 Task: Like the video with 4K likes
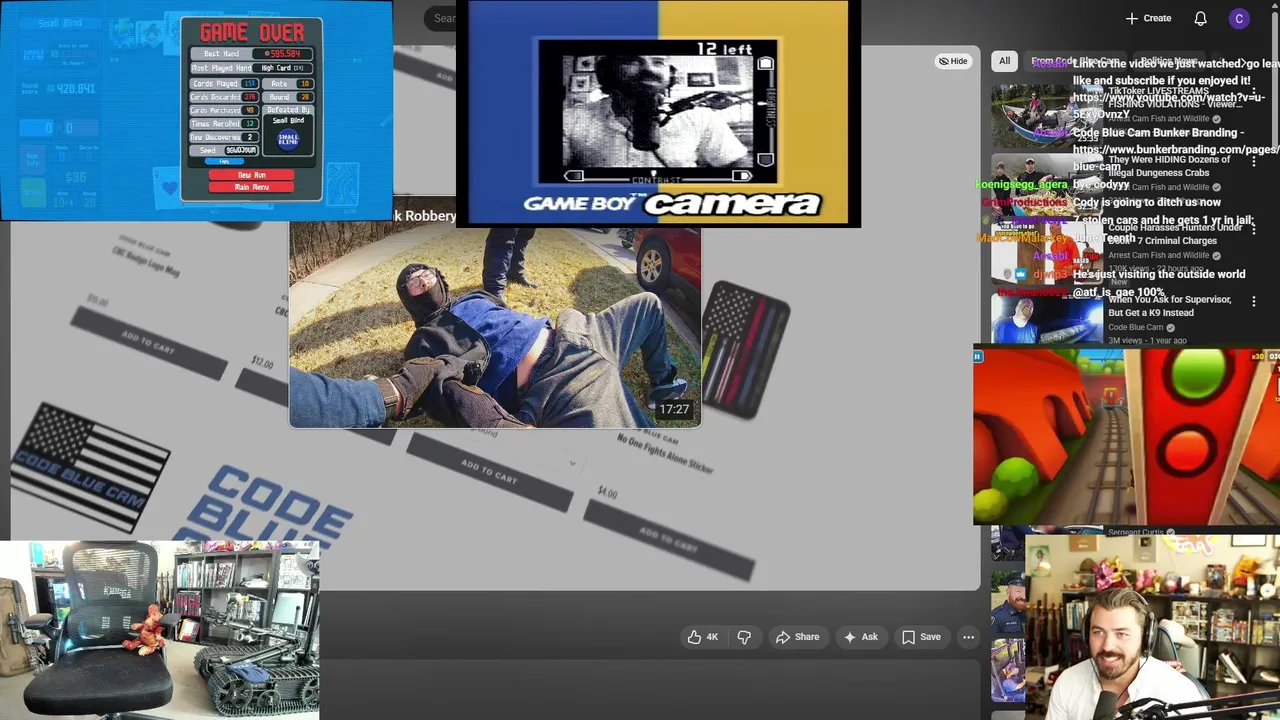point(702,637)
